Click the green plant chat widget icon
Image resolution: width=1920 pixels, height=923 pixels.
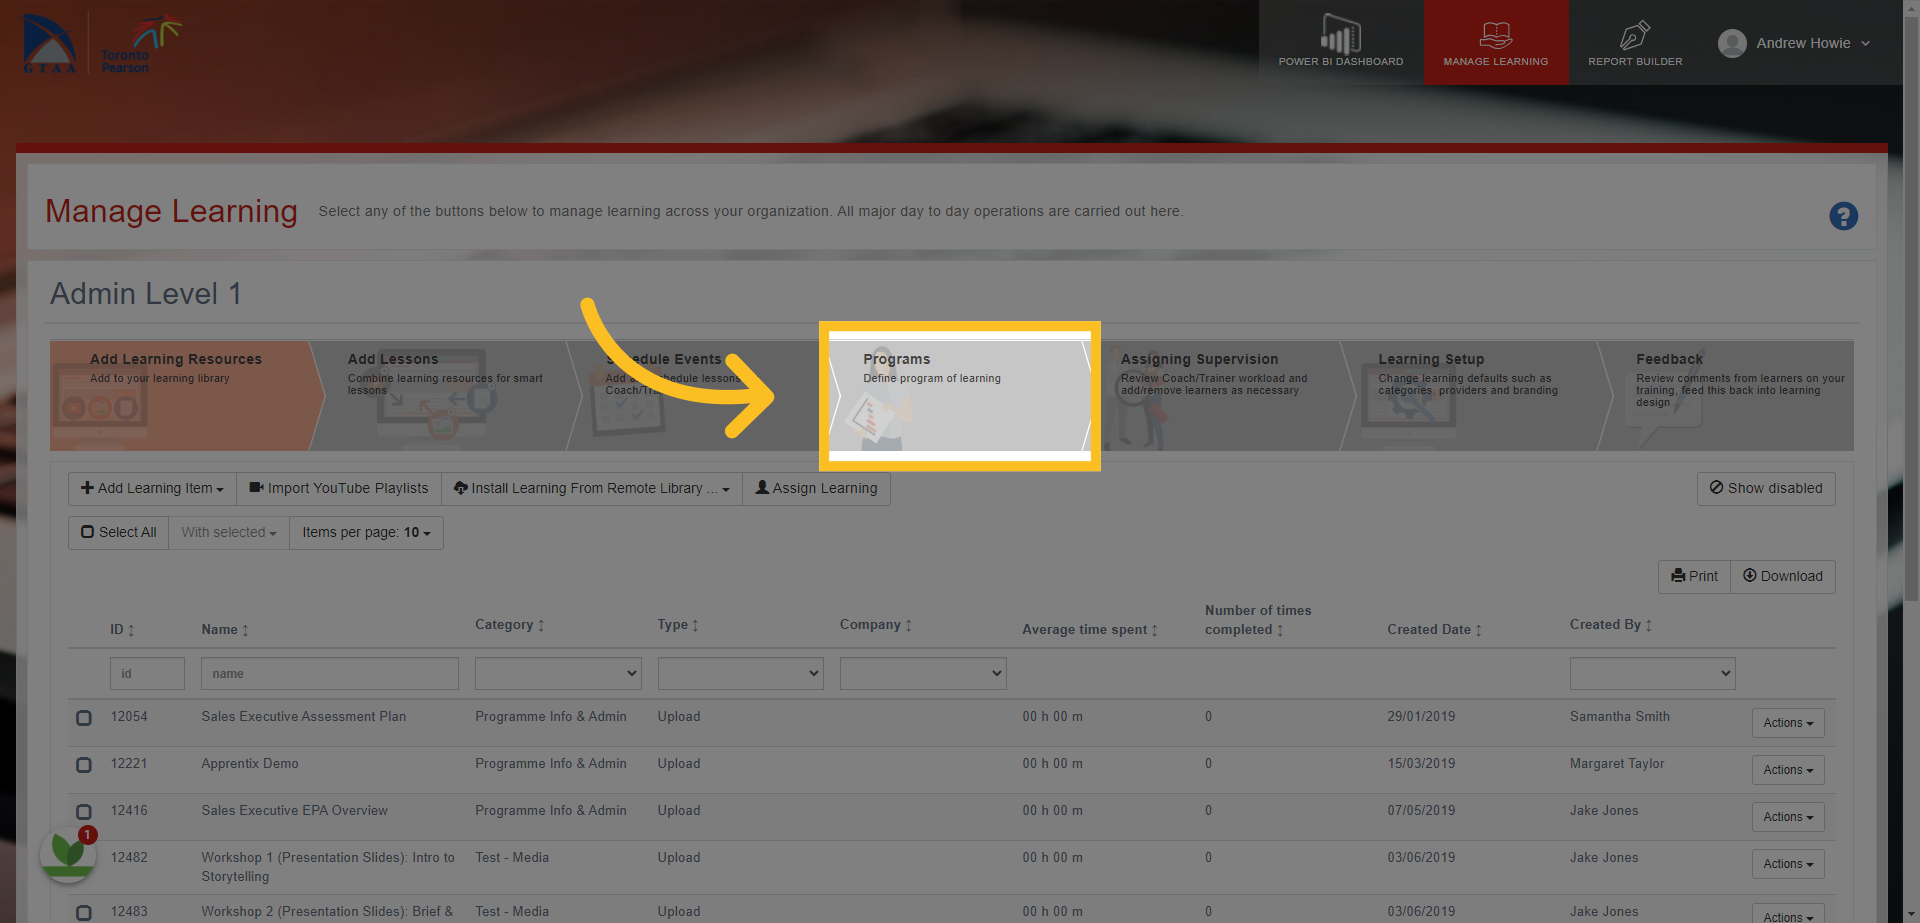coord(68,853)
